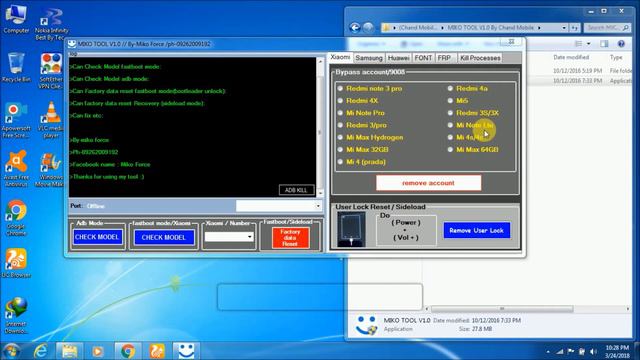Open File Explorer taskbar button

click(69, 351)
